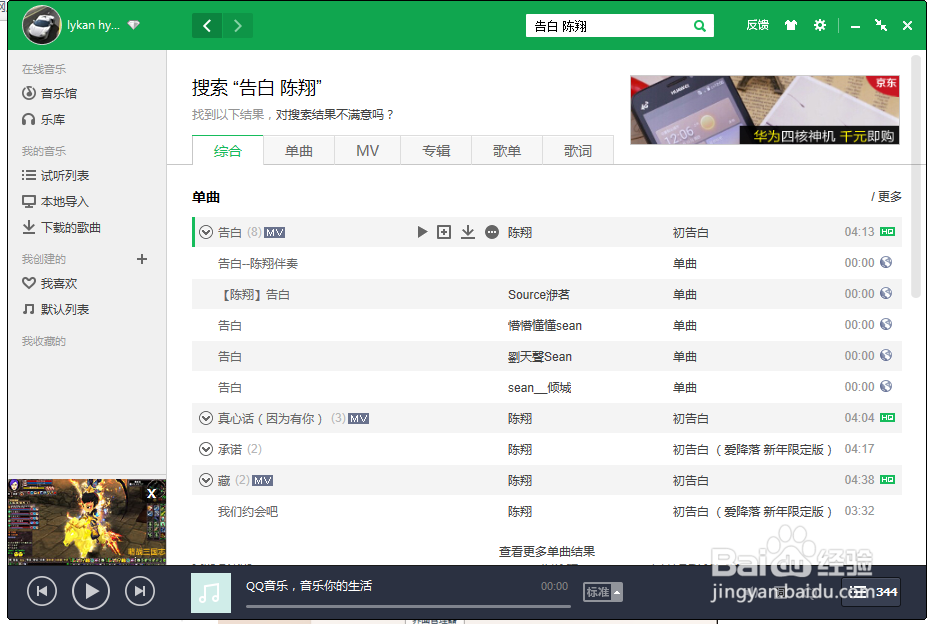Go back with the navigation arrow
The width and height of the screenshot is (927, 624).
click(x=206, y=25)
